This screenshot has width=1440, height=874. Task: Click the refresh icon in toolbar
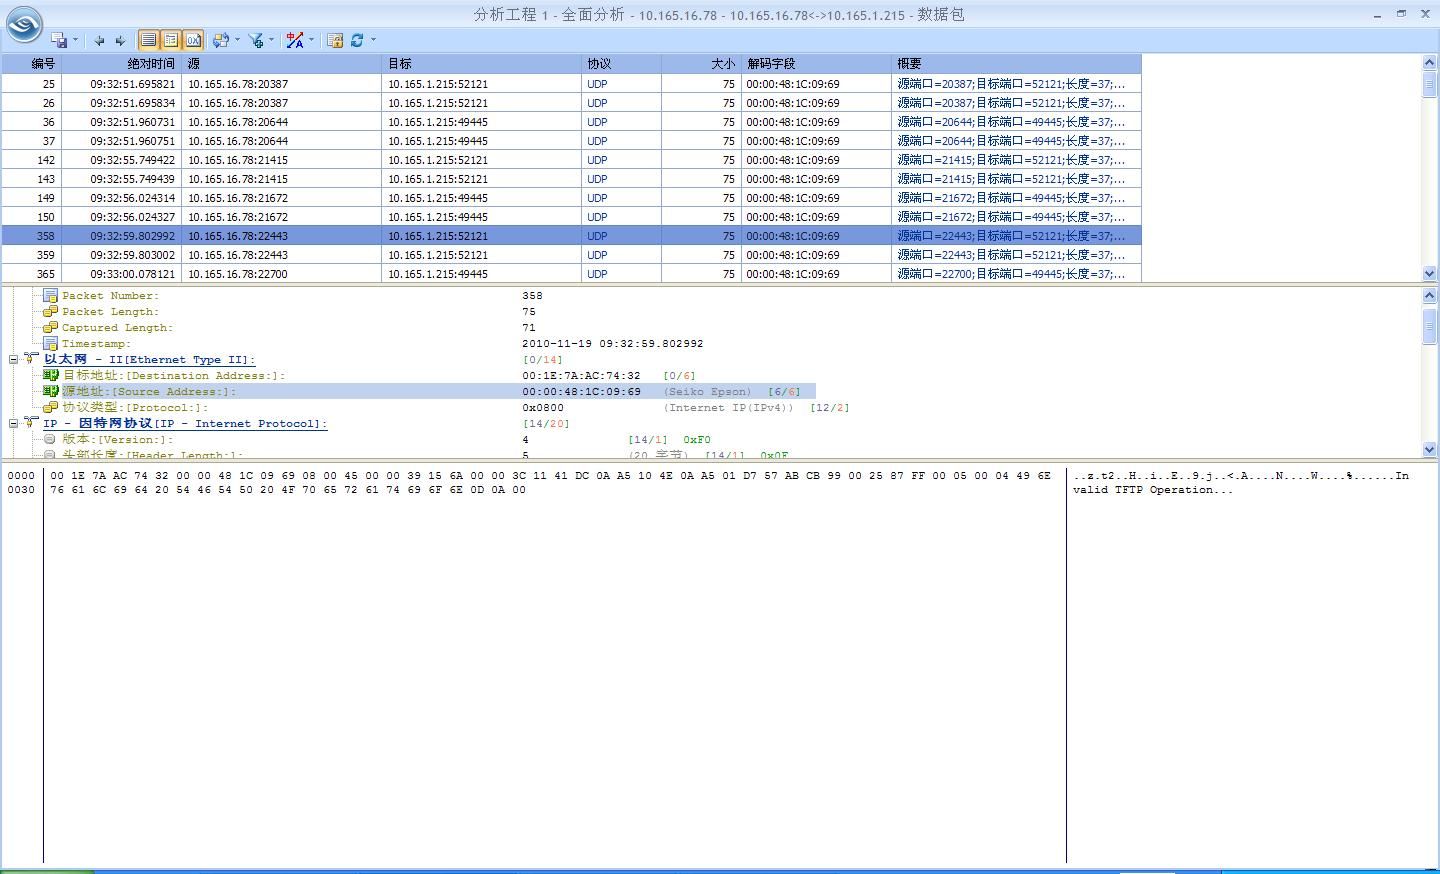[357, 41]
